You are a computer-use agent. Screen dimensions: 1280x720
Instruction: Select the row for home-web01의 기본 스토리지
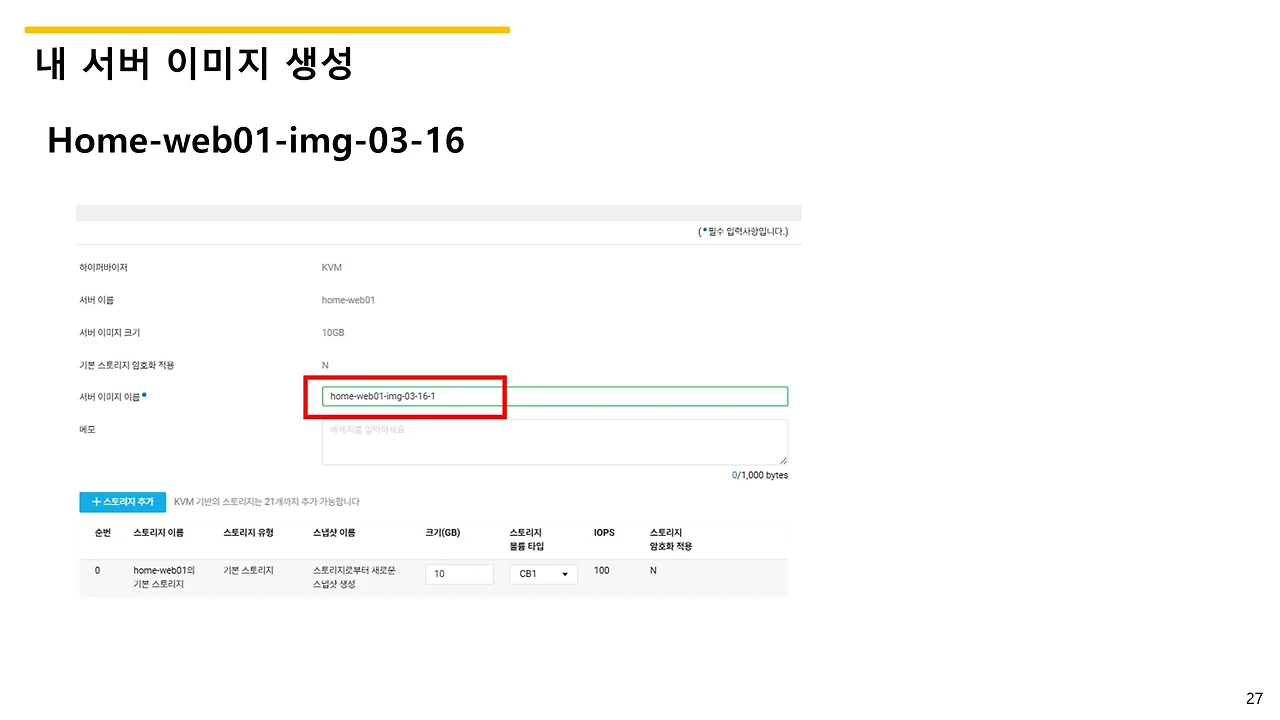(x=164, y=577)
